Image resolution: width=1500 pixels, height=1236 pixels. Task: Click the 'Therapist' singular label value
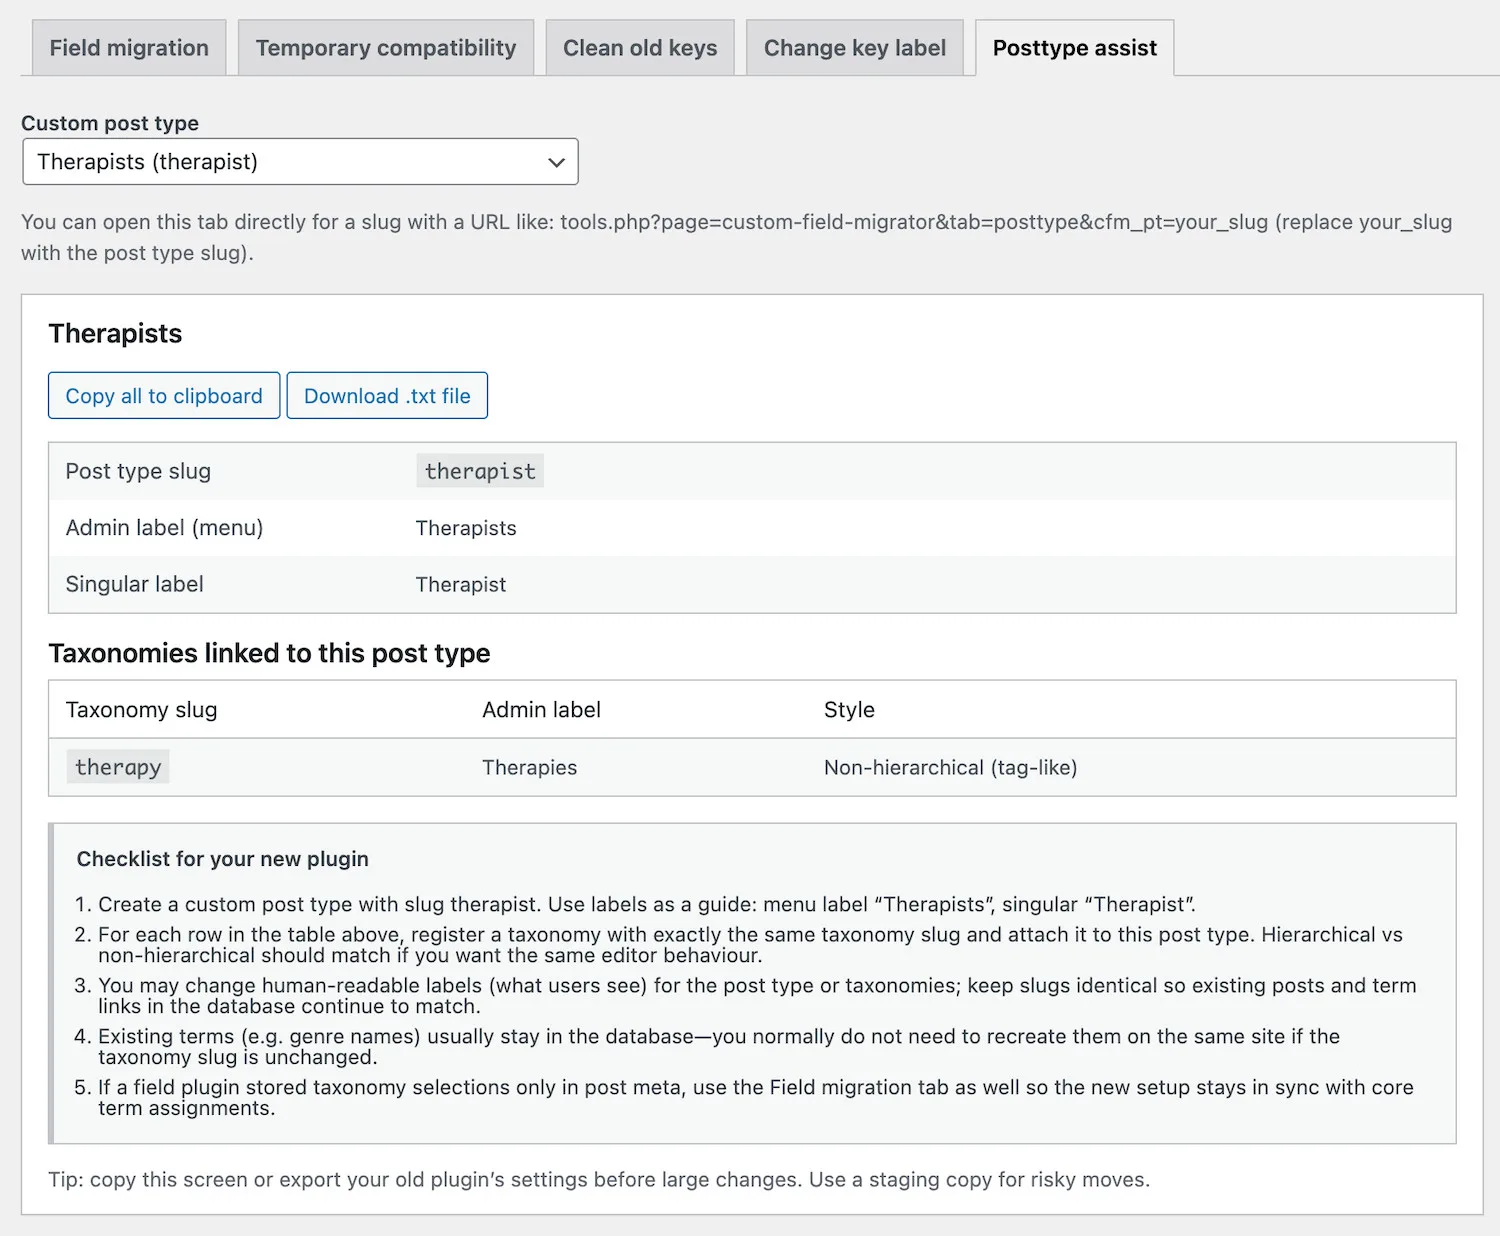click(461, 585)
